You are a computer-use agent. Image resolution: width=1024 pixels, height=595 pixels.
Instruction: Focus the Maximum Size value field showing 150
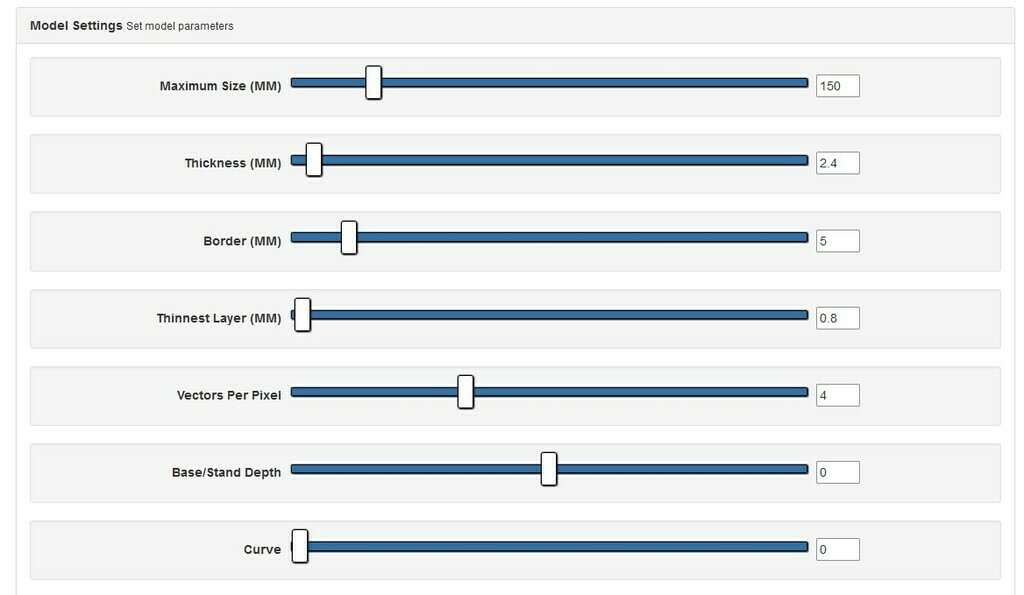pyautogui.click(x=837, y=86)
